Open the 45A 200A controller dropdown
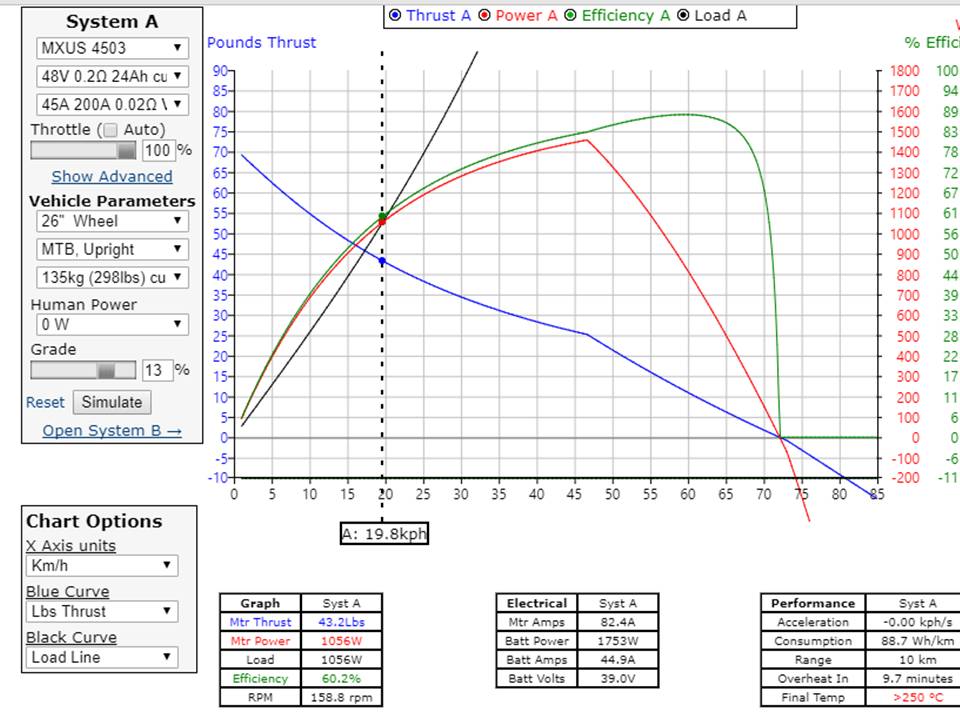This screenshot has height=720, width=960. 111,104
